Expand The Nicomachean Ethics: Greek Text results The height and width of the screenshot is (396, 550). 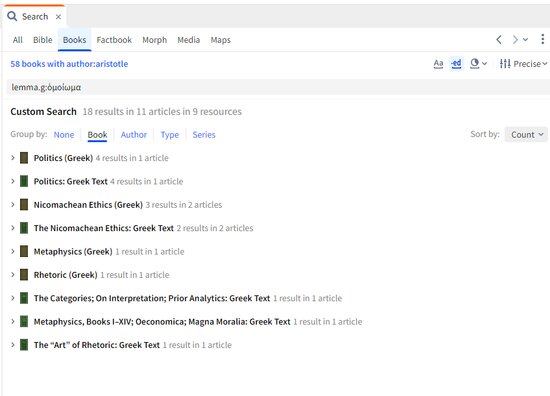pos(13,228)
